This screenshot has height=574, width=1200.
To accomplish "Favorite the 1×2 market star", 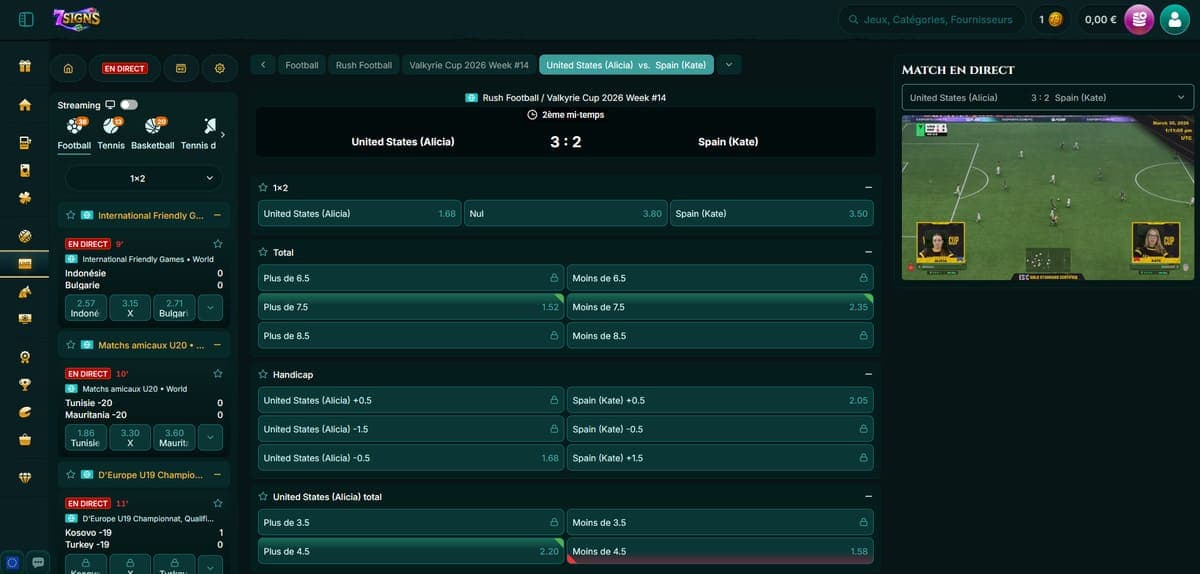I will click(263, 188).
